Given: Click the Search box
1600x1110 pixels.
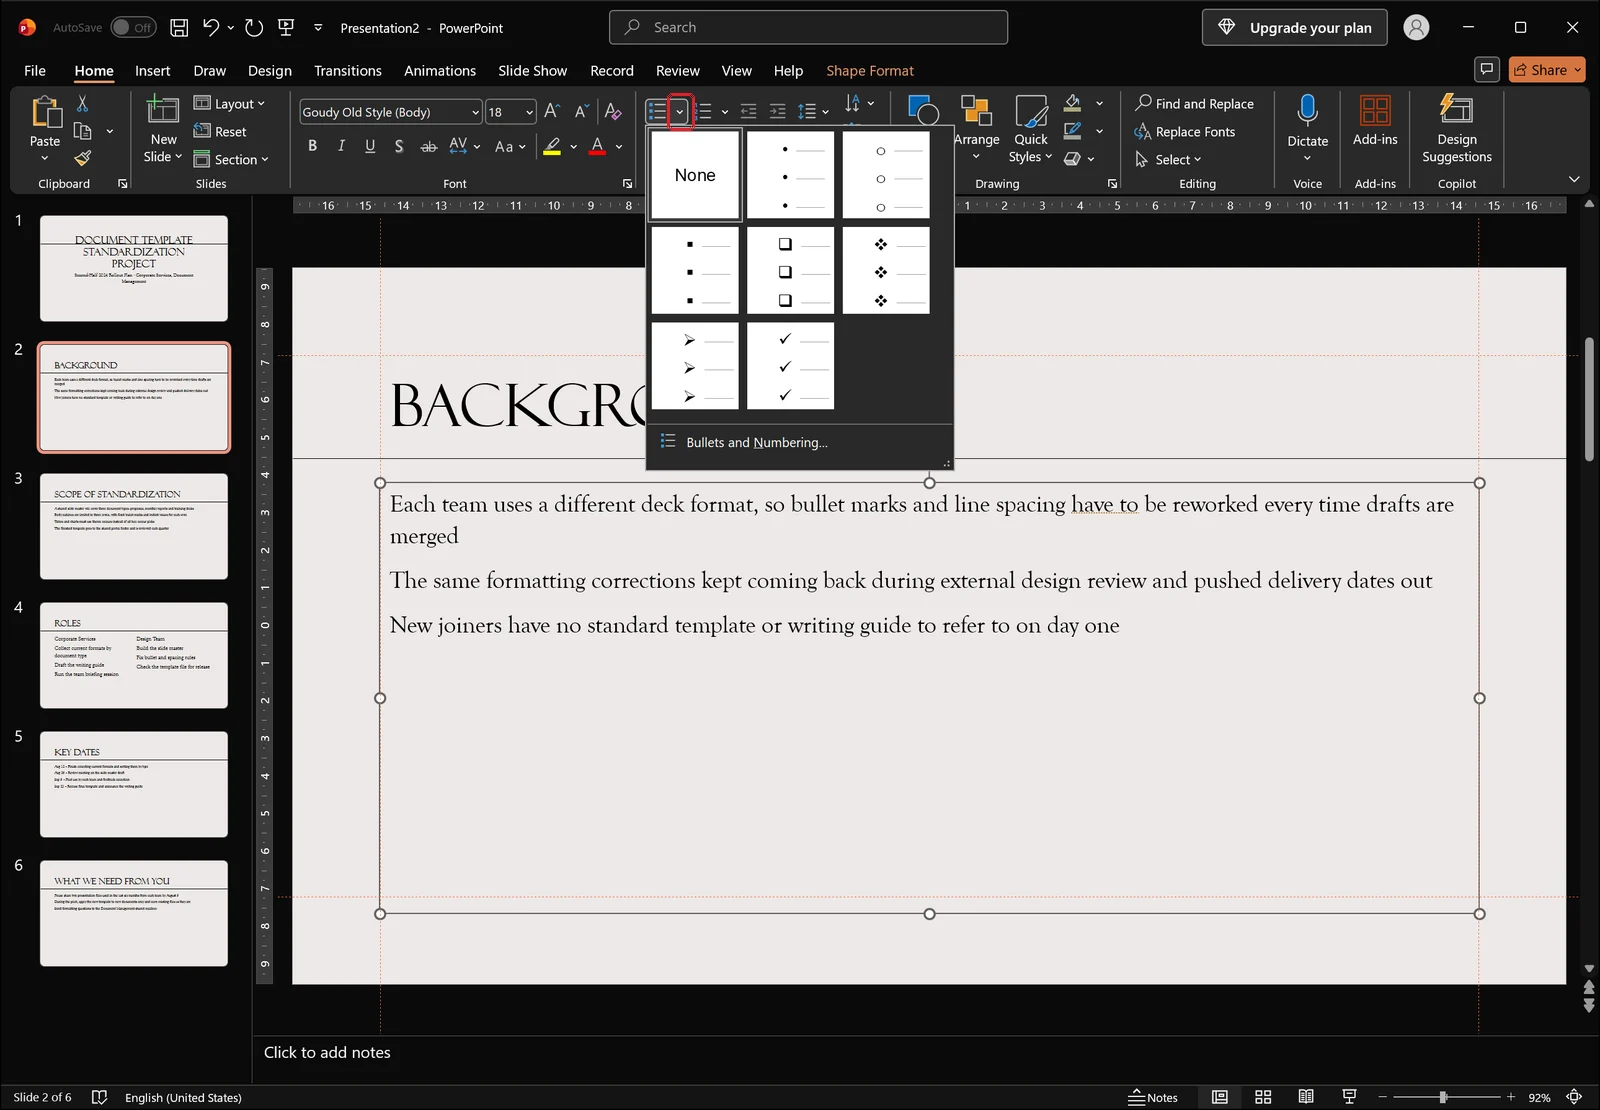Looking at the screenshot, I should click(808, 28).
